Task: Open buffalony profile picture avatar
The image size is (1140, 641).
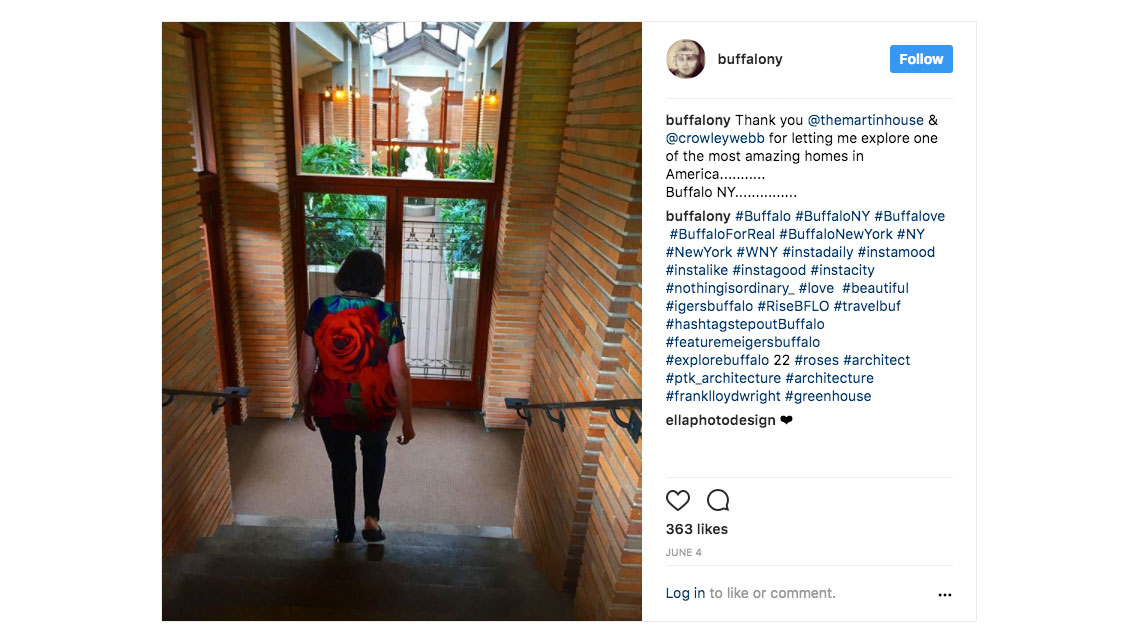Action: pos(686,59)
